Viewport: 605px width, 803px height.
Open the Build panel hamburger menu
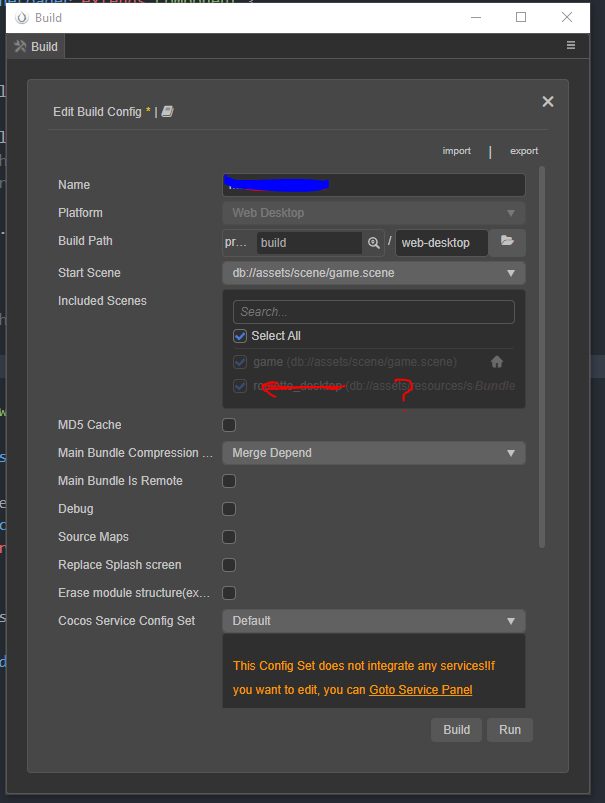571,46
